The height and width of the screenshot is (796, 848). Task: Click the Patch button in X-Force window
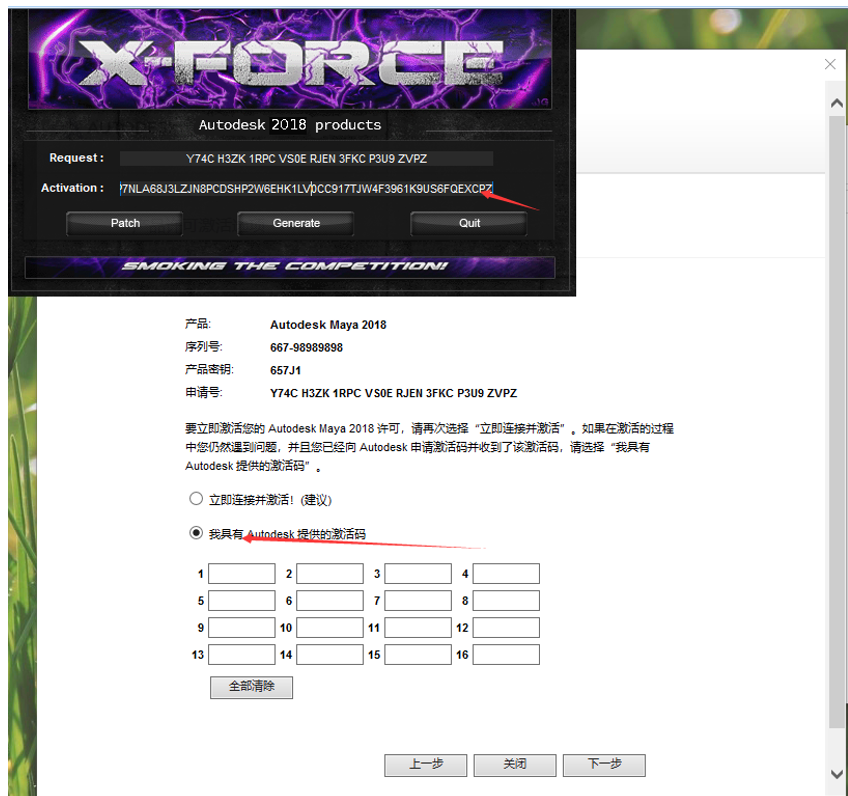pos(125,223)
